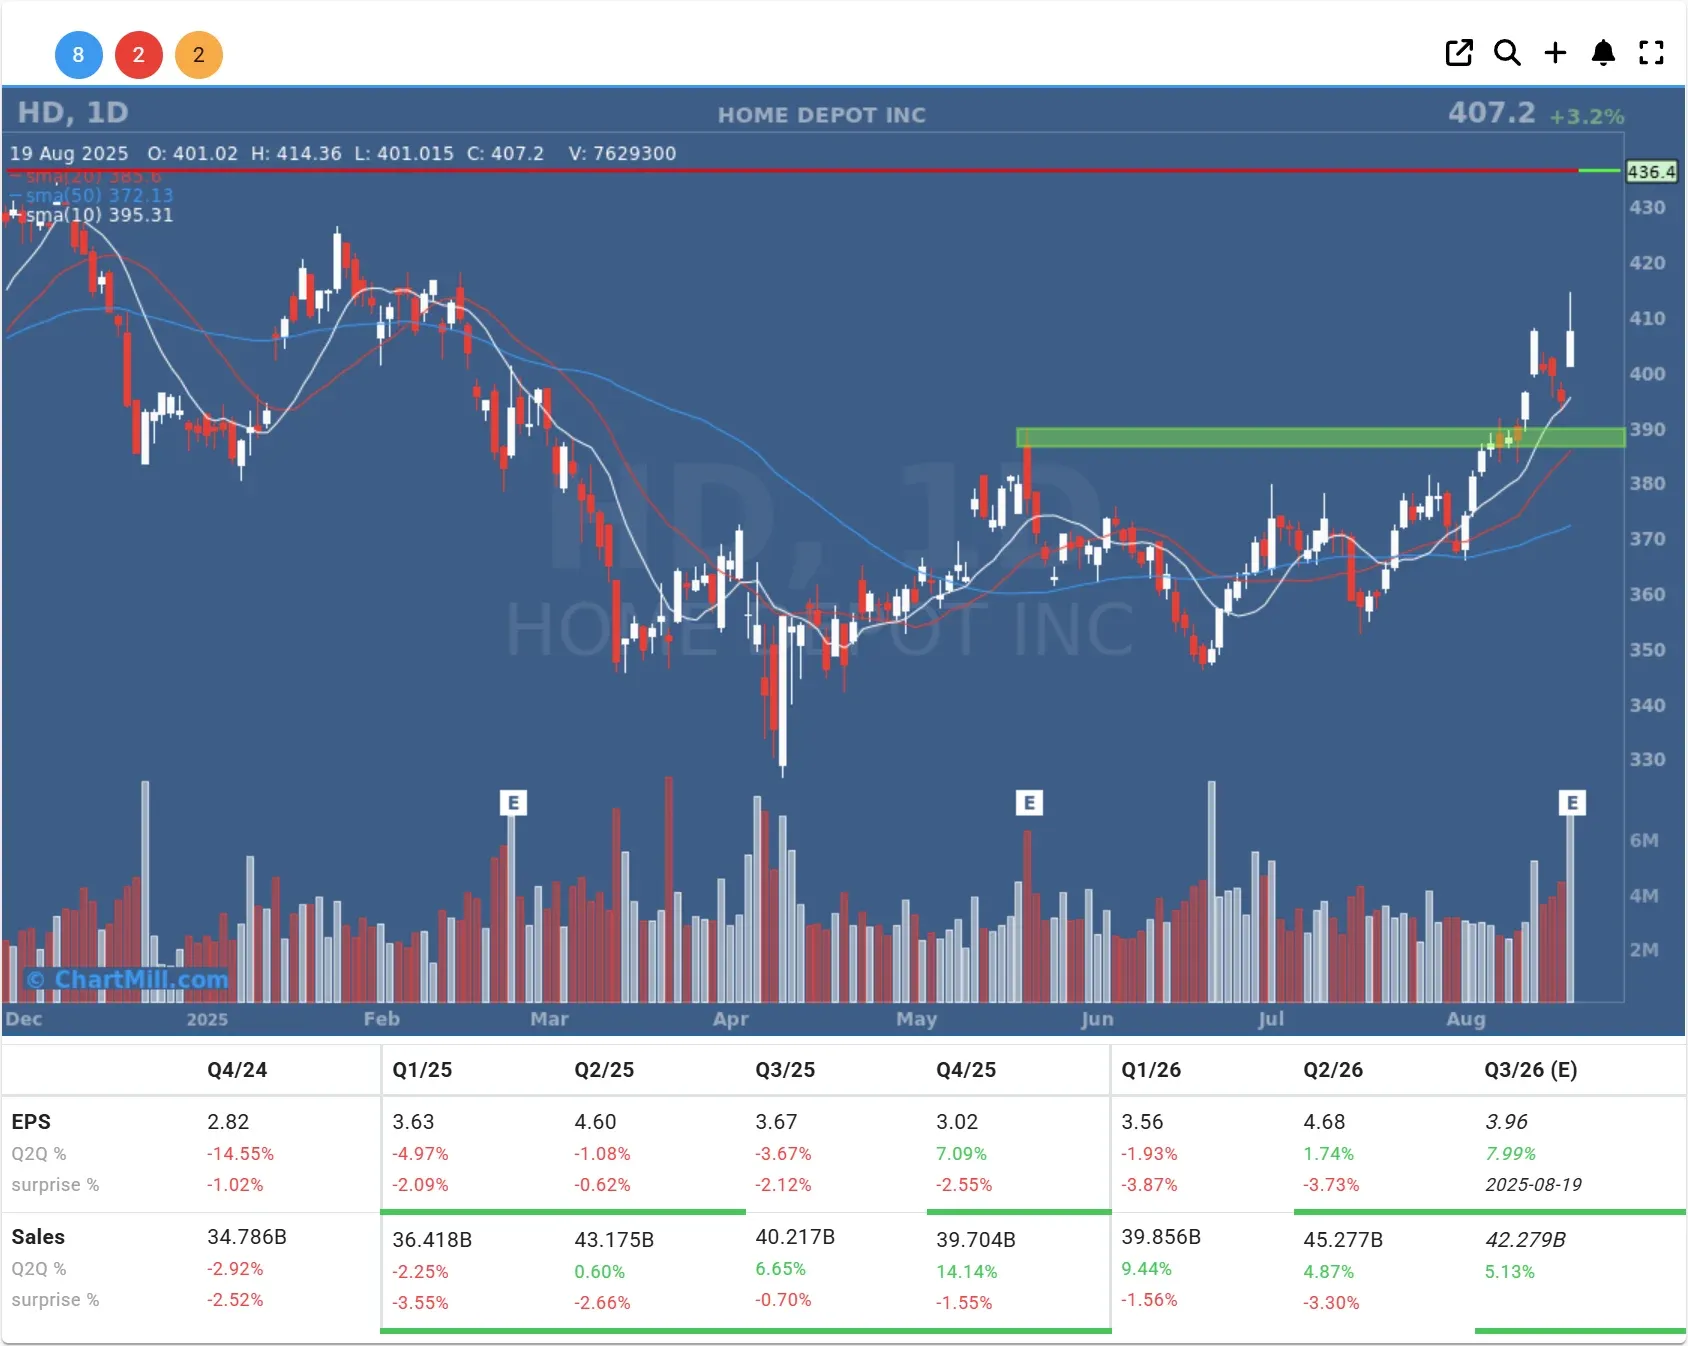Click EPS value 2.82
1688x1346 pixels.
[228, 1122]
